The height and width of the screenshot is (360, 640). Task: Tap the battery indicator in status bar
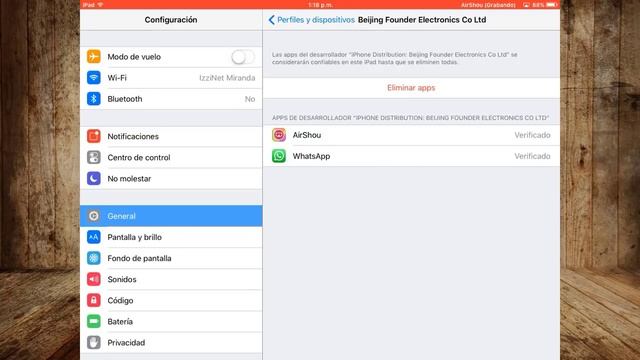click(x=551, y=5)
